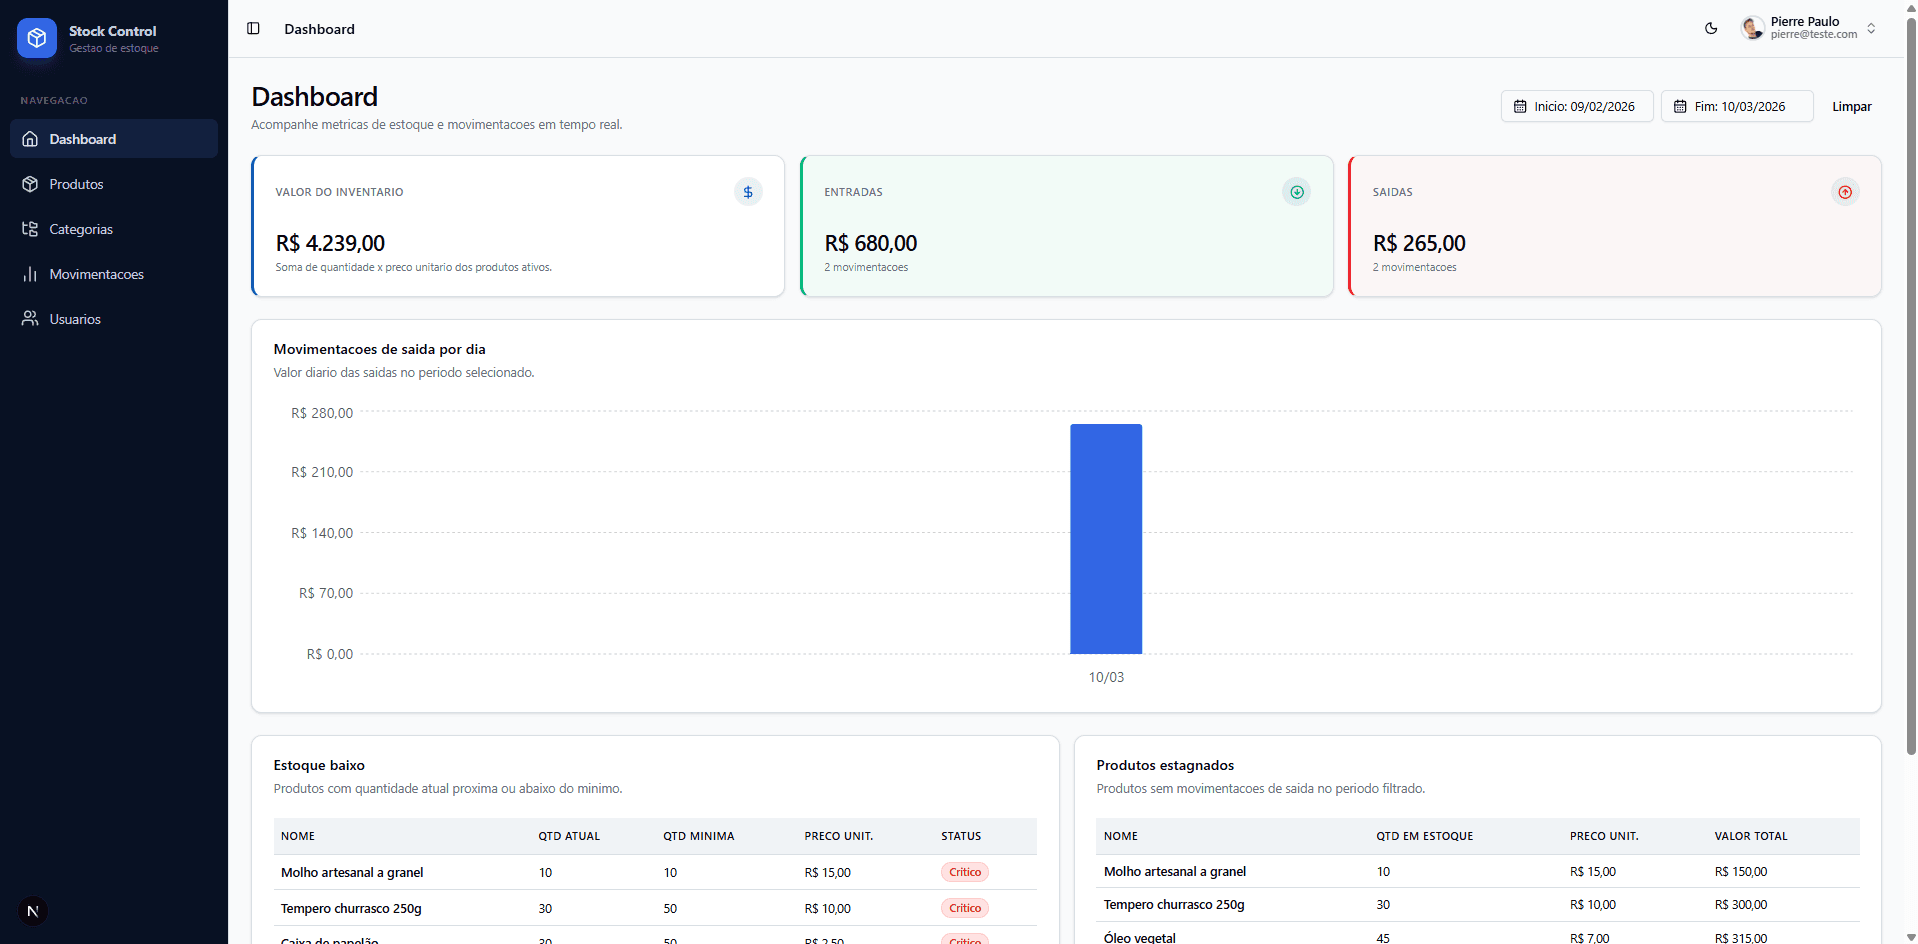Click the Usuarios people icon

[x=30, y=319]
